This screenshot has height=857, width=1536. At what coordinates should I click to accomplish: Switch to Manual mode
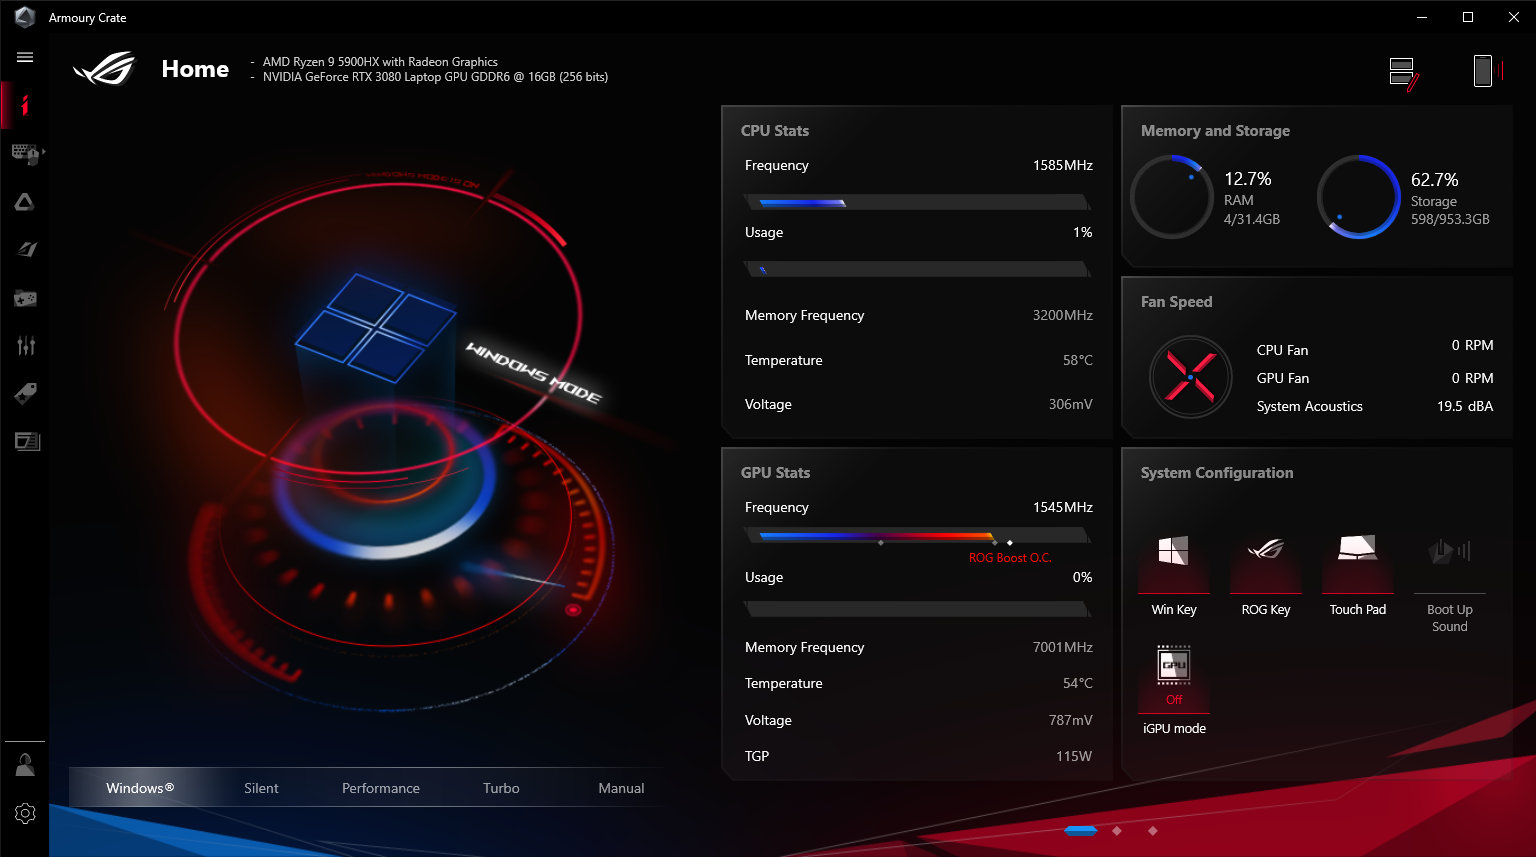tap(621, 788)
